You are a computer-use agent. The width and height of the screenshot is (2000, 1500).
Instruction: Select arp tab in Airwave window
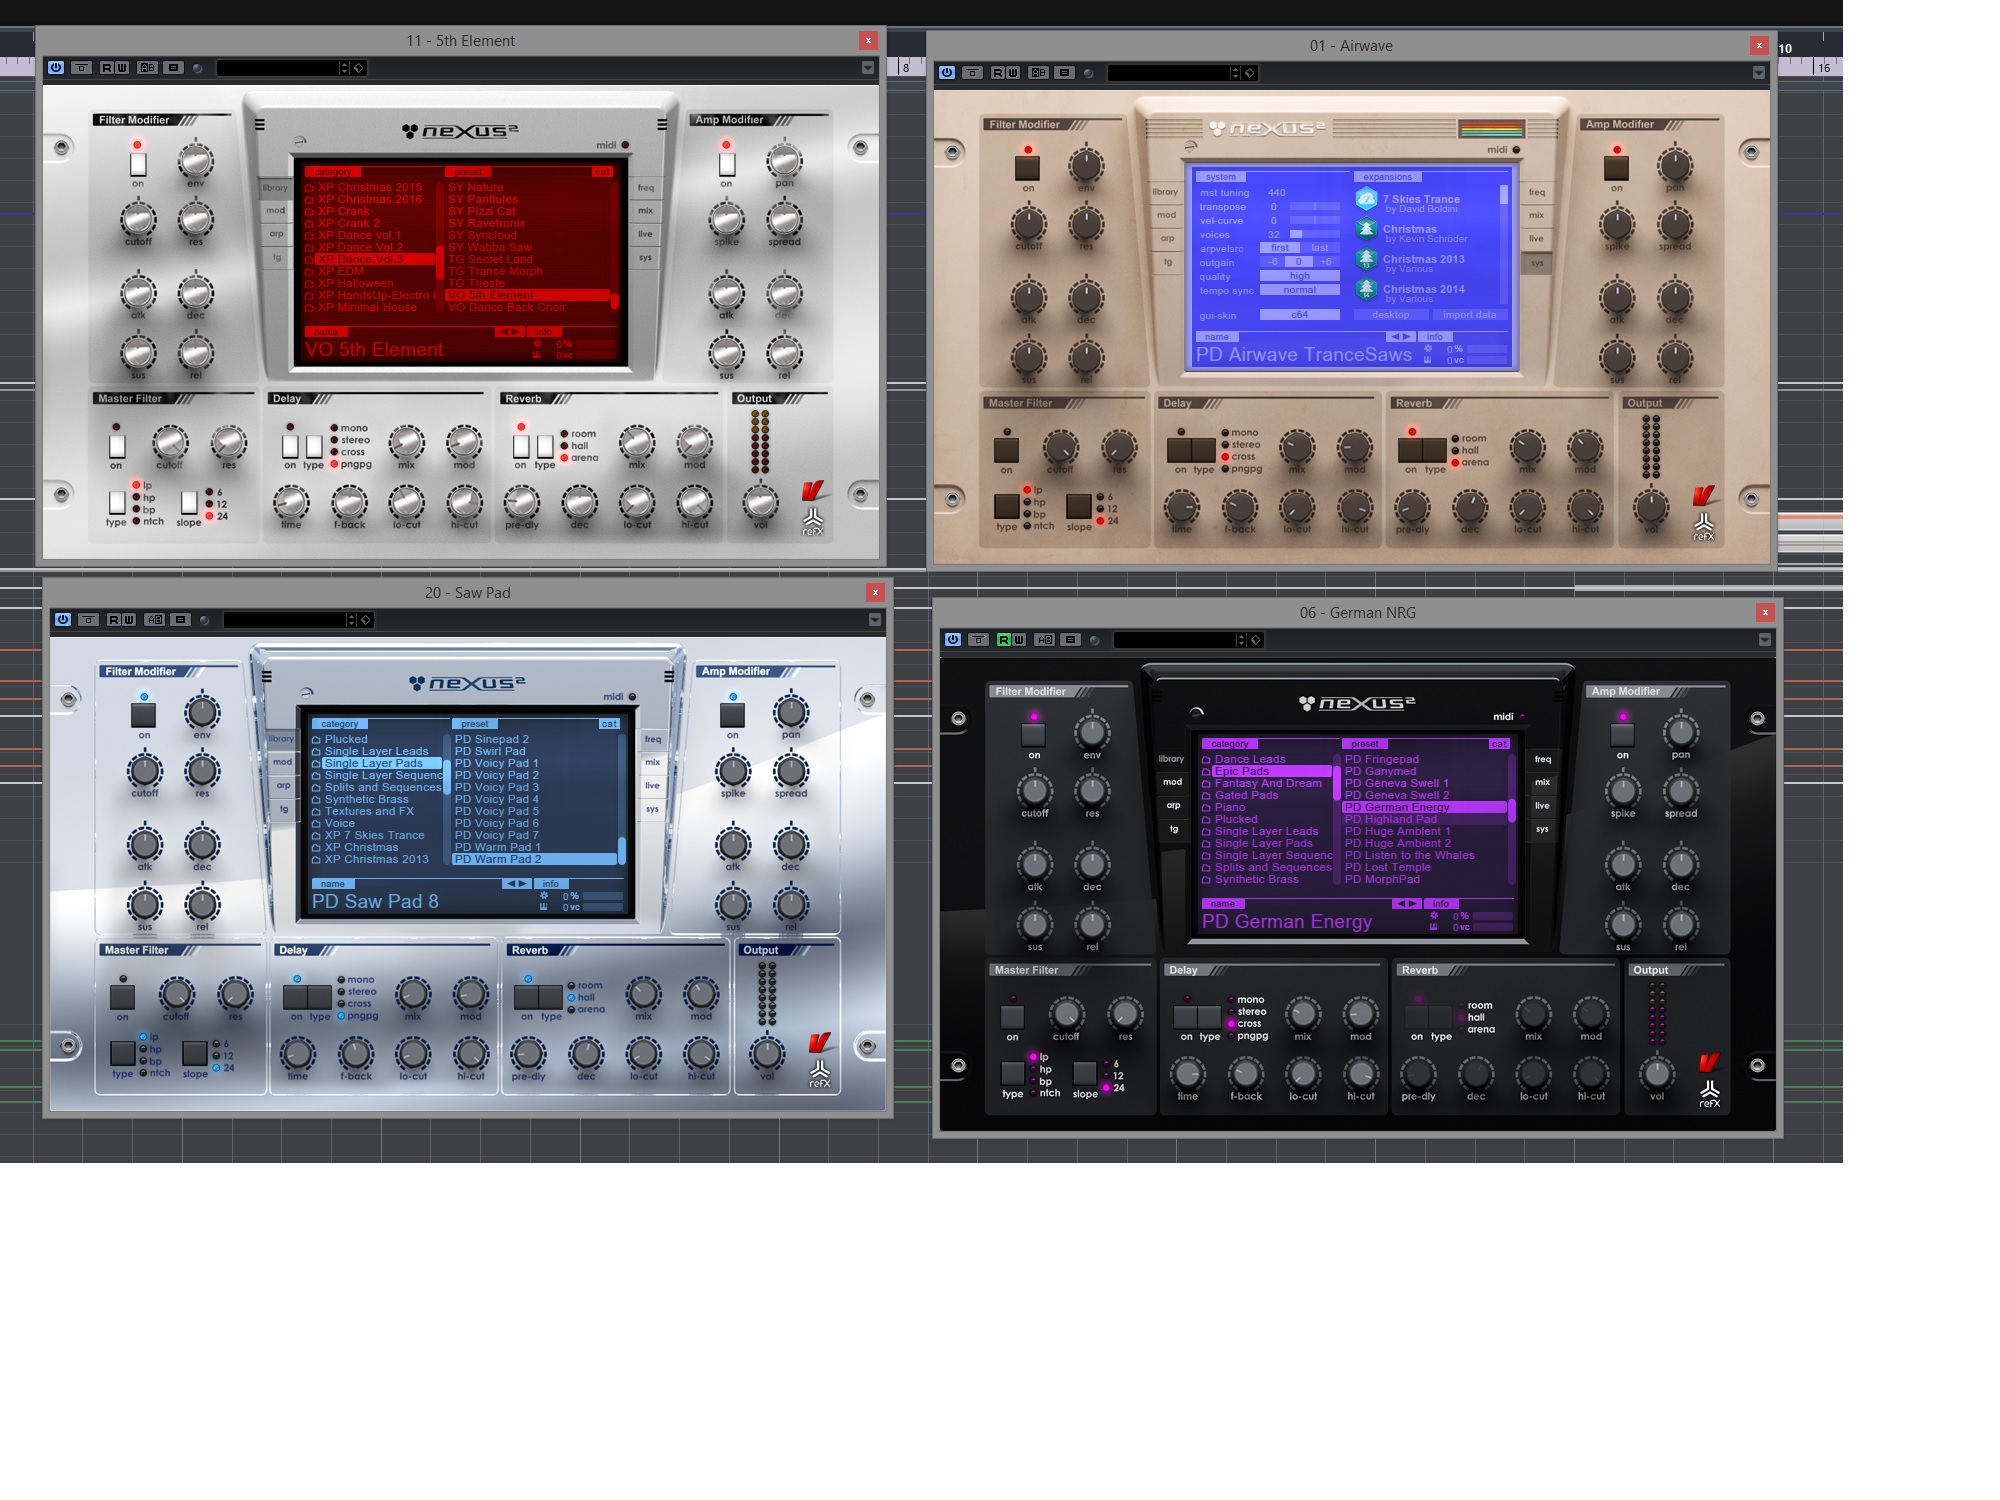(1167, 239)
